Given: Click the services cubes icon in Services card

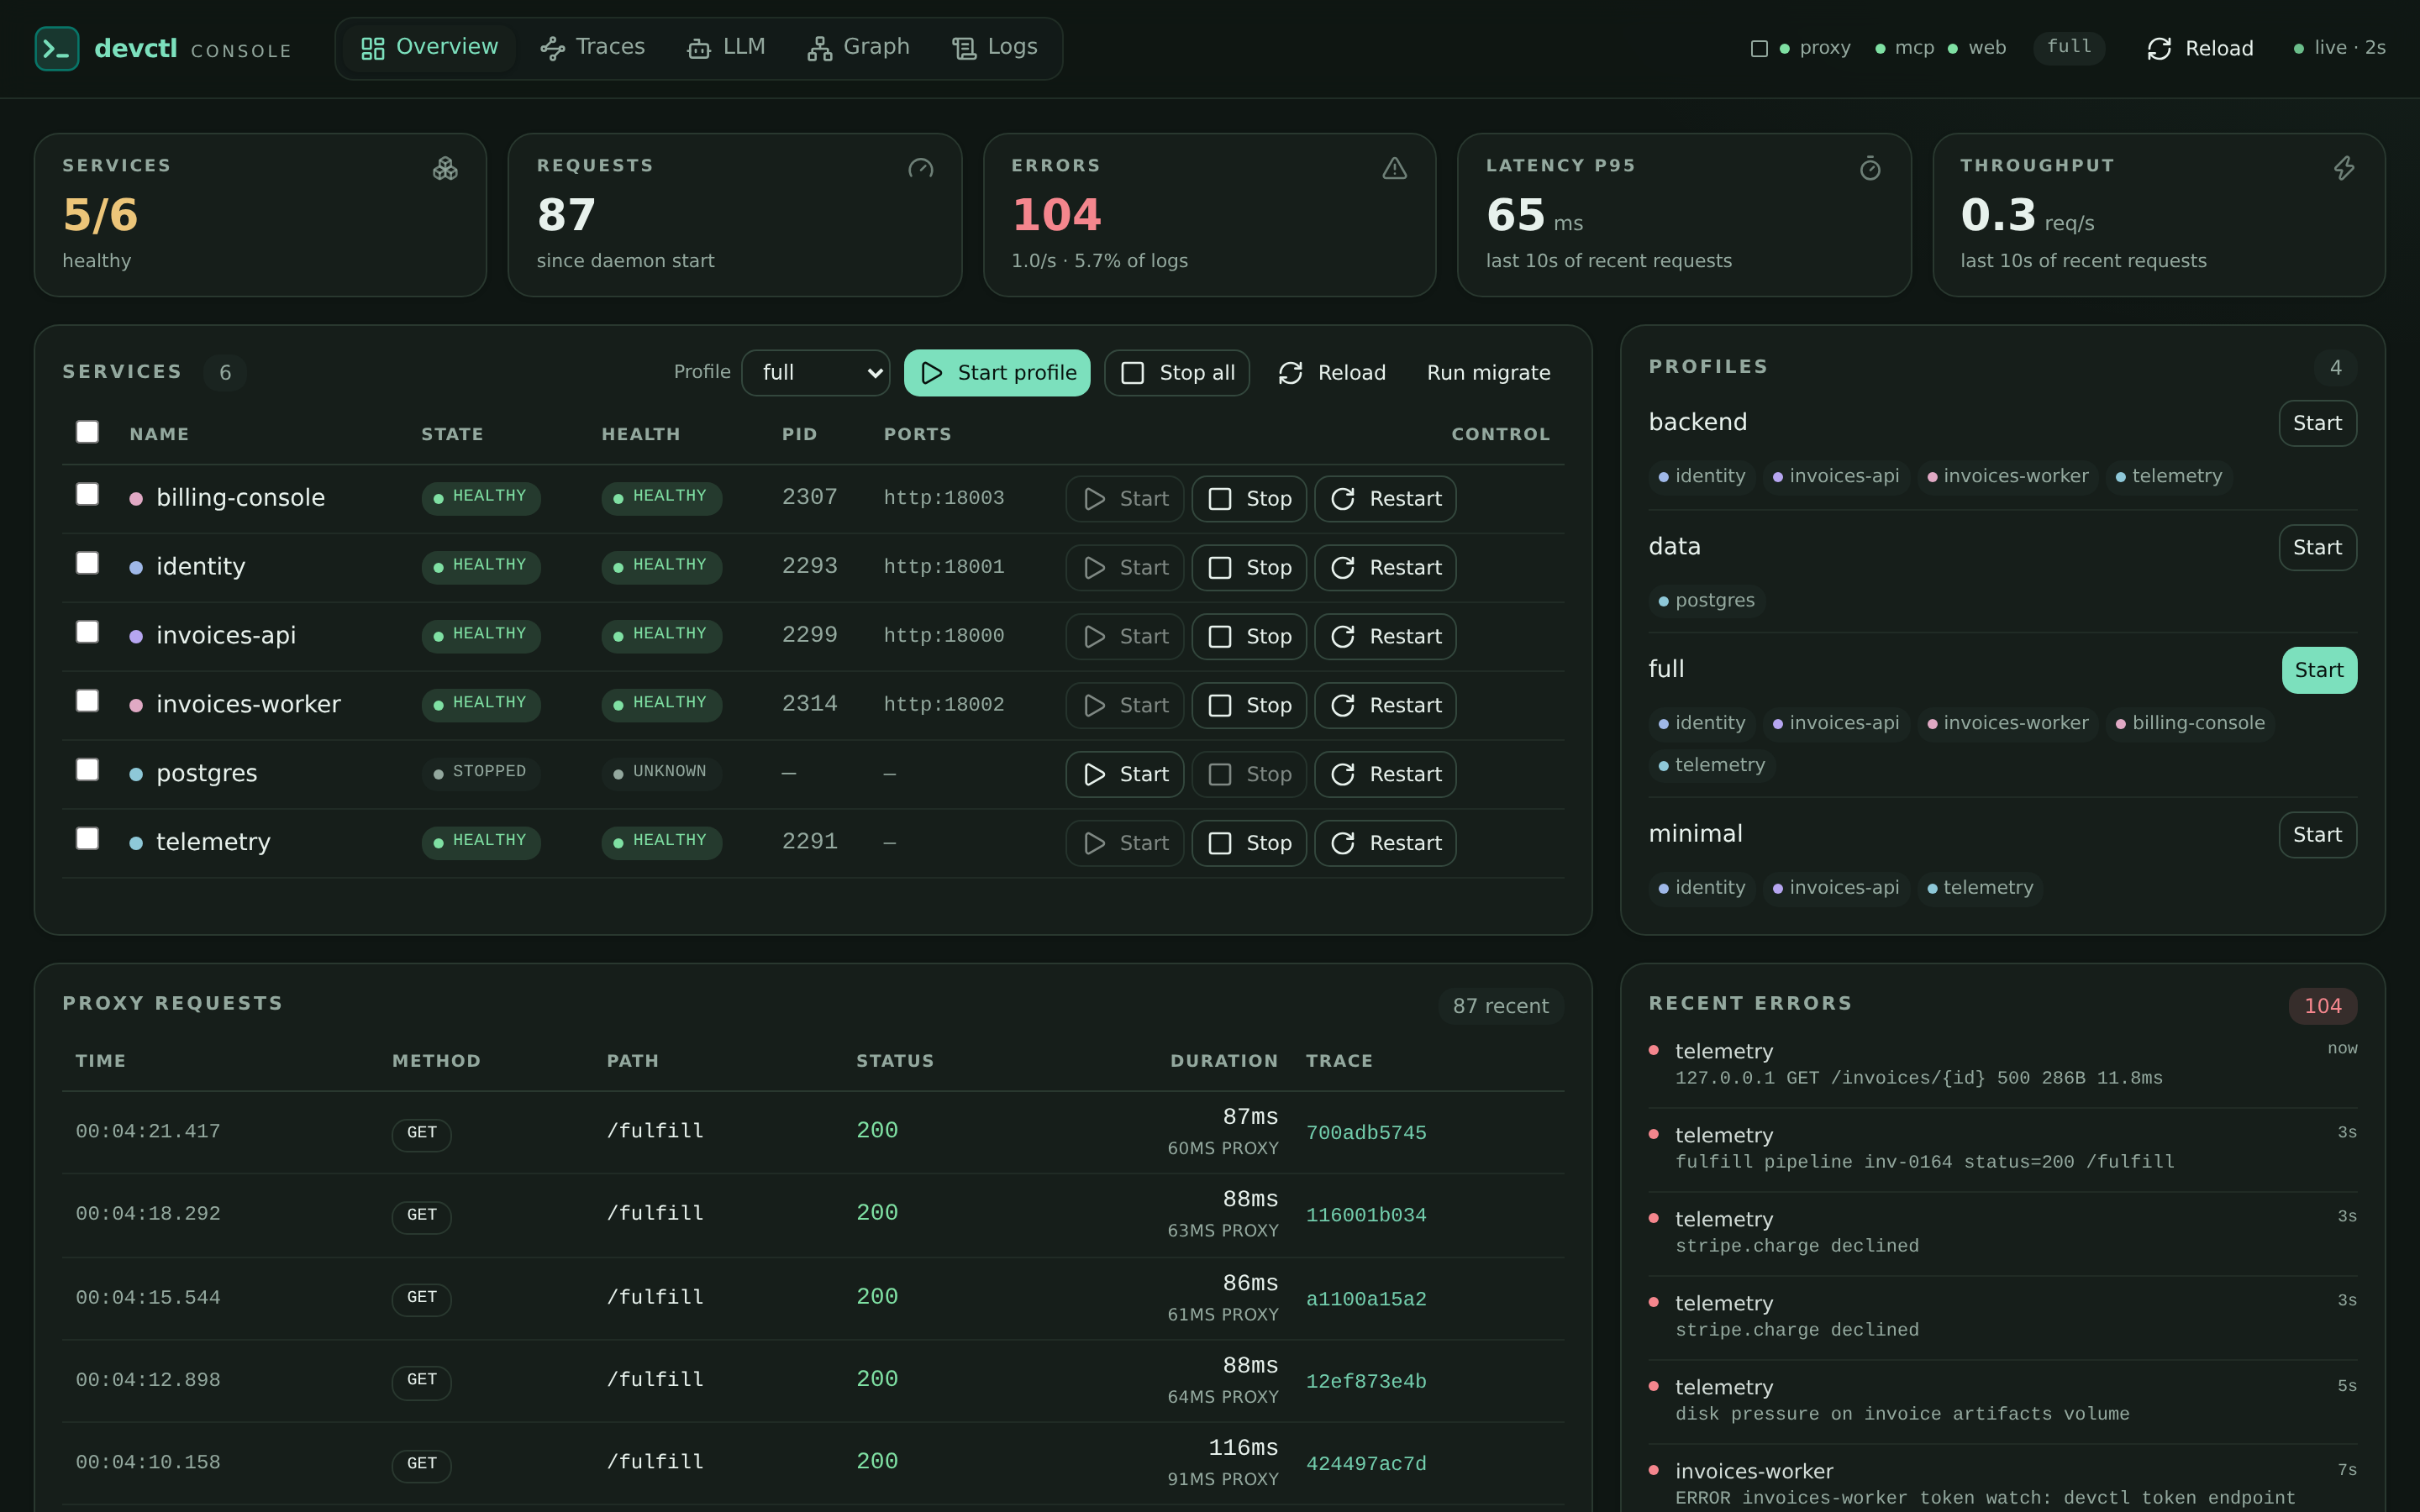Looking at the screenshot, I should (445, 169).
